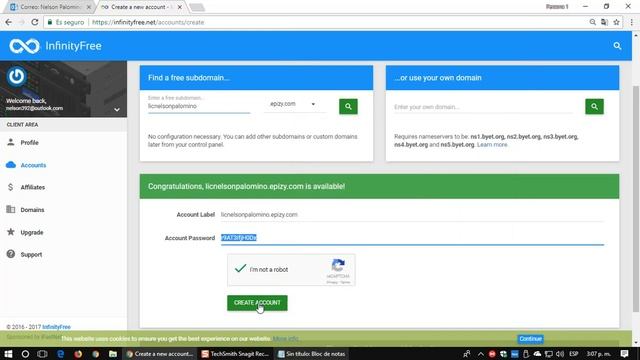Click the InfinityFree infinity logo

point(24,46)
